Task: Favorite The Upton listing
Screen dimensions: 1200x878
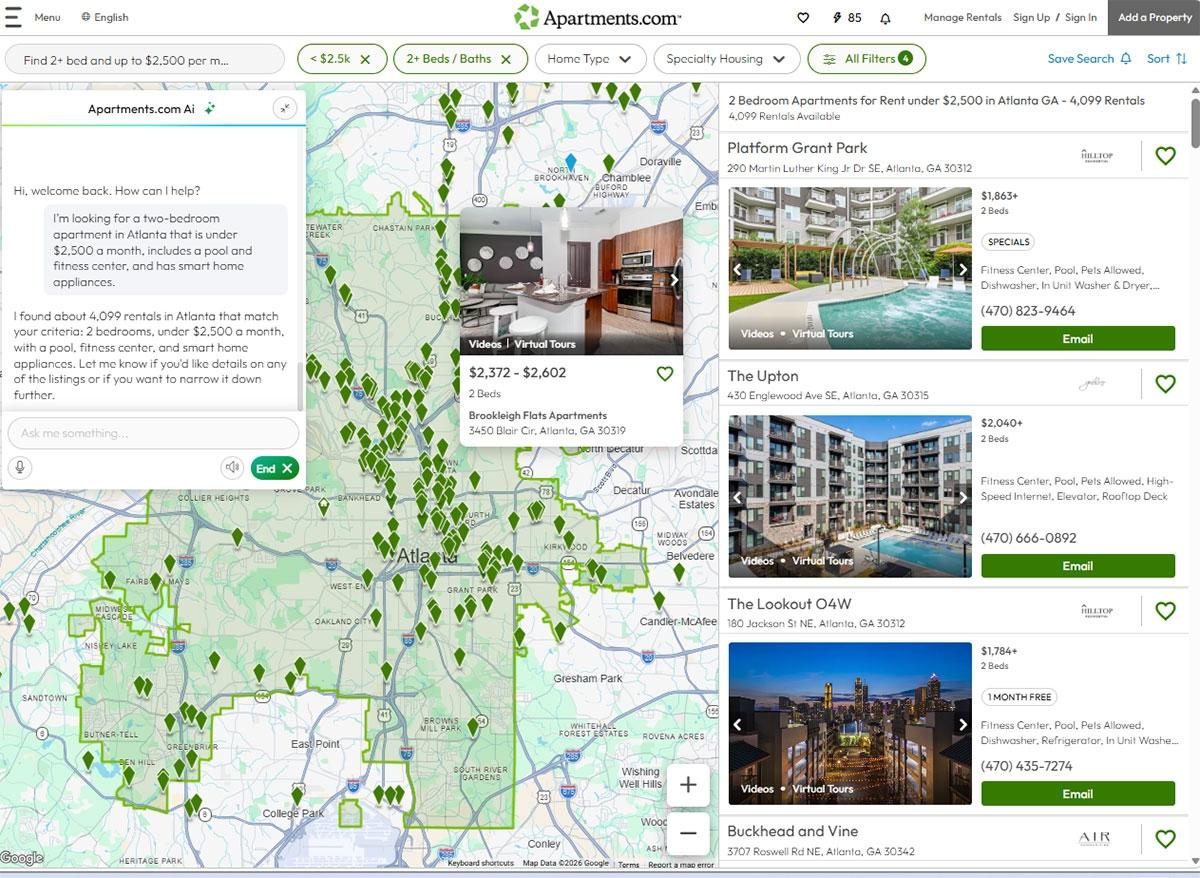Action: [1165, 384]
